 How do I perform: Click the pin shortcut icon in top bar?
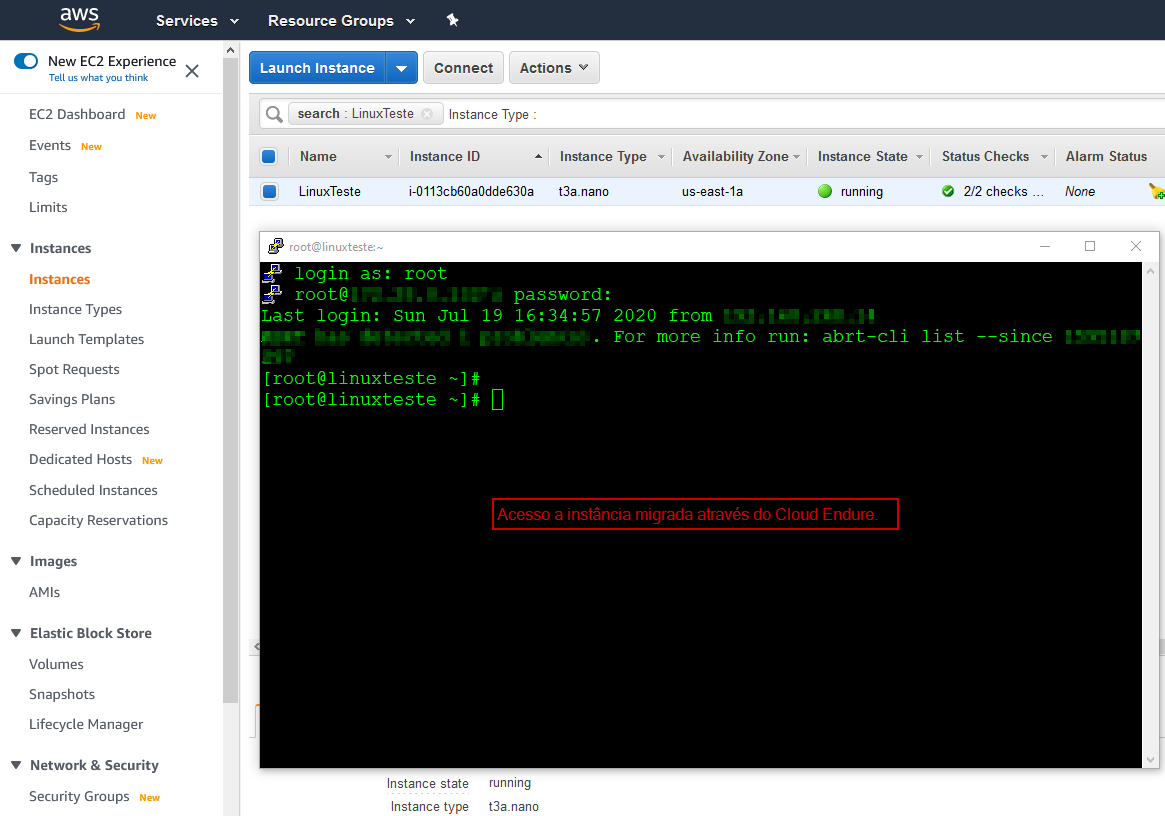coord(452,20)
